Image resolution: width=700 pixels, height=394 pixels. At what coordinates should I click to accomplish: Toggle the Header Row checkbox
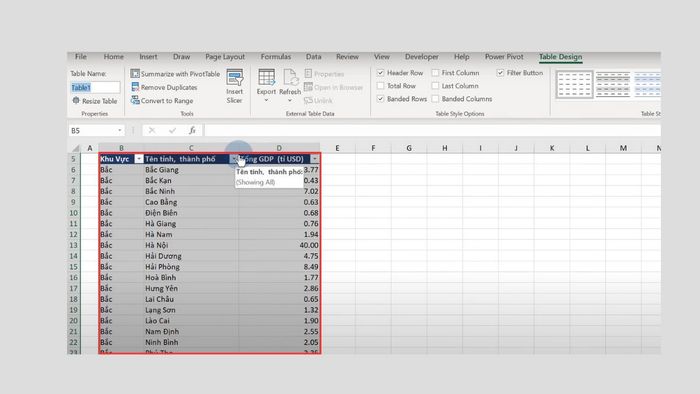coord(380,73)
